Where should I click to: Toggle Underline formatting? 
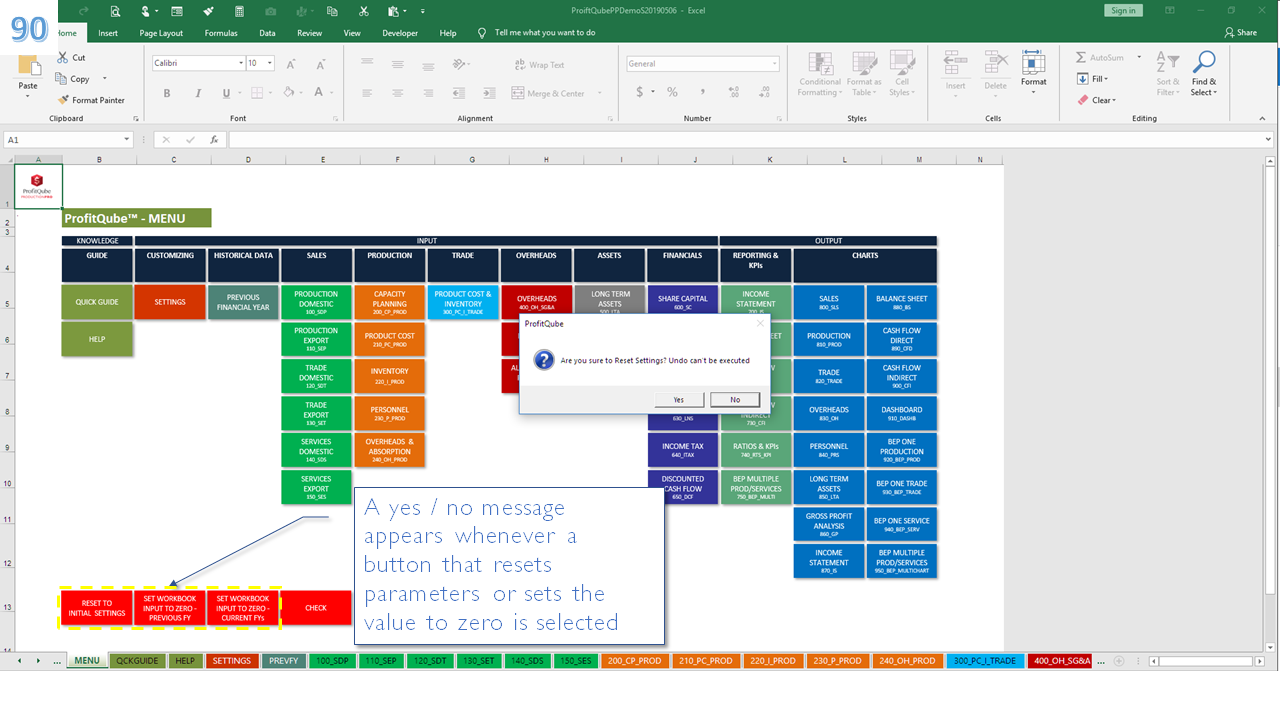click(x=226, y=93)
